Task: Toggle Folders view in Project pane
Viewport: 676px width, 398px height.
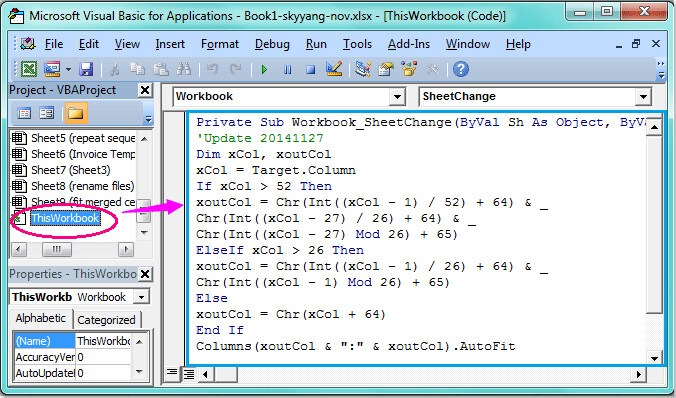Action: pos(76,113)
